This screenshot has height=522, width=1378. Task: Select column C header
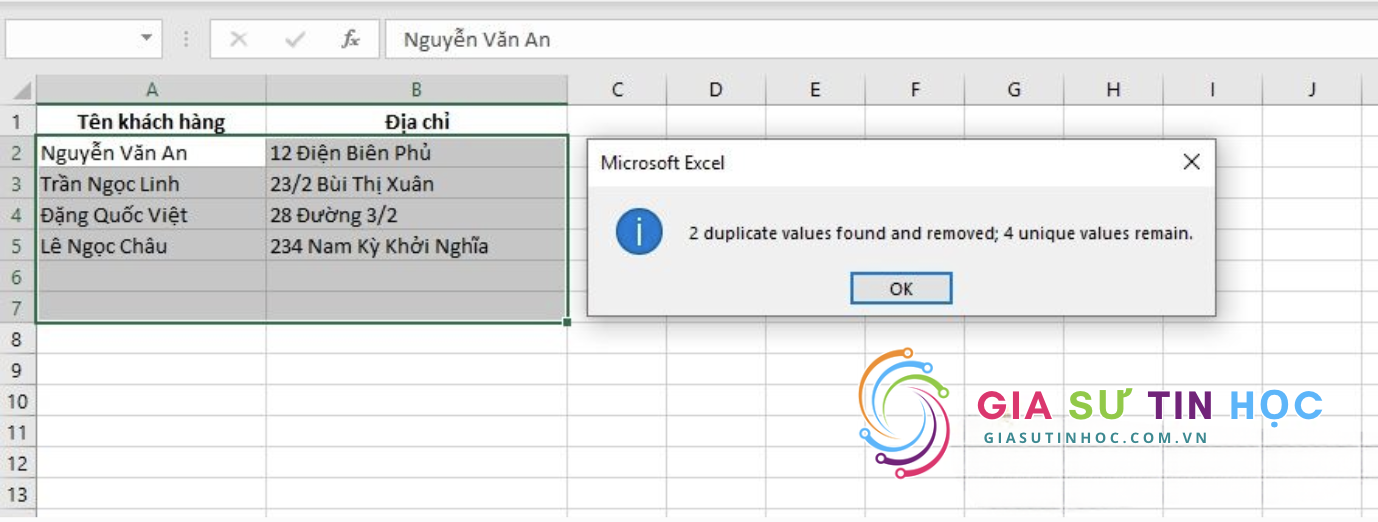point(617,90)
